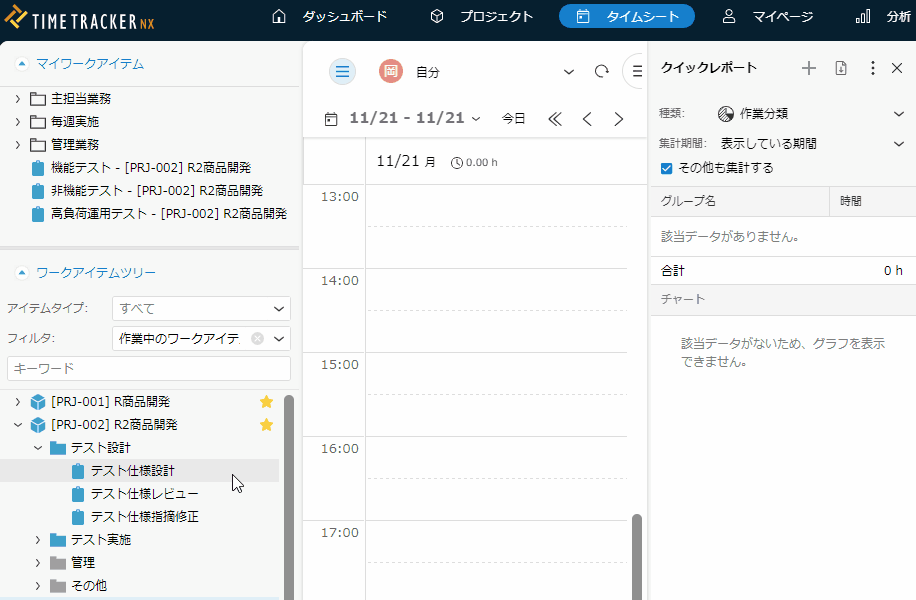Collapse the マイワークアイテム section
This screenshot has width=916, height=600.
[x=21, y=64]
